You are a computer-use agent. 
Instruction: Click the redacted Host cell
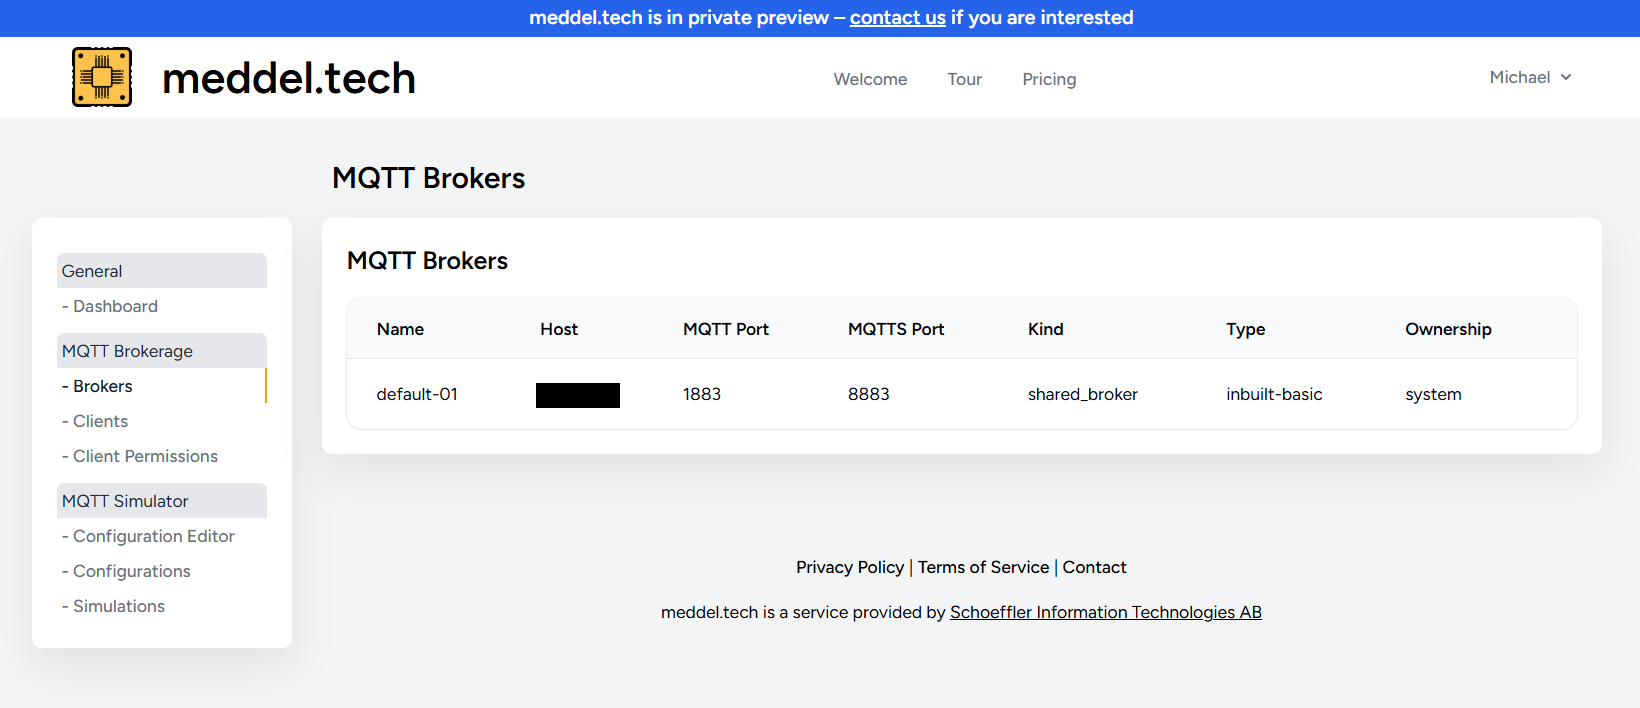click(x=578, y=395)
